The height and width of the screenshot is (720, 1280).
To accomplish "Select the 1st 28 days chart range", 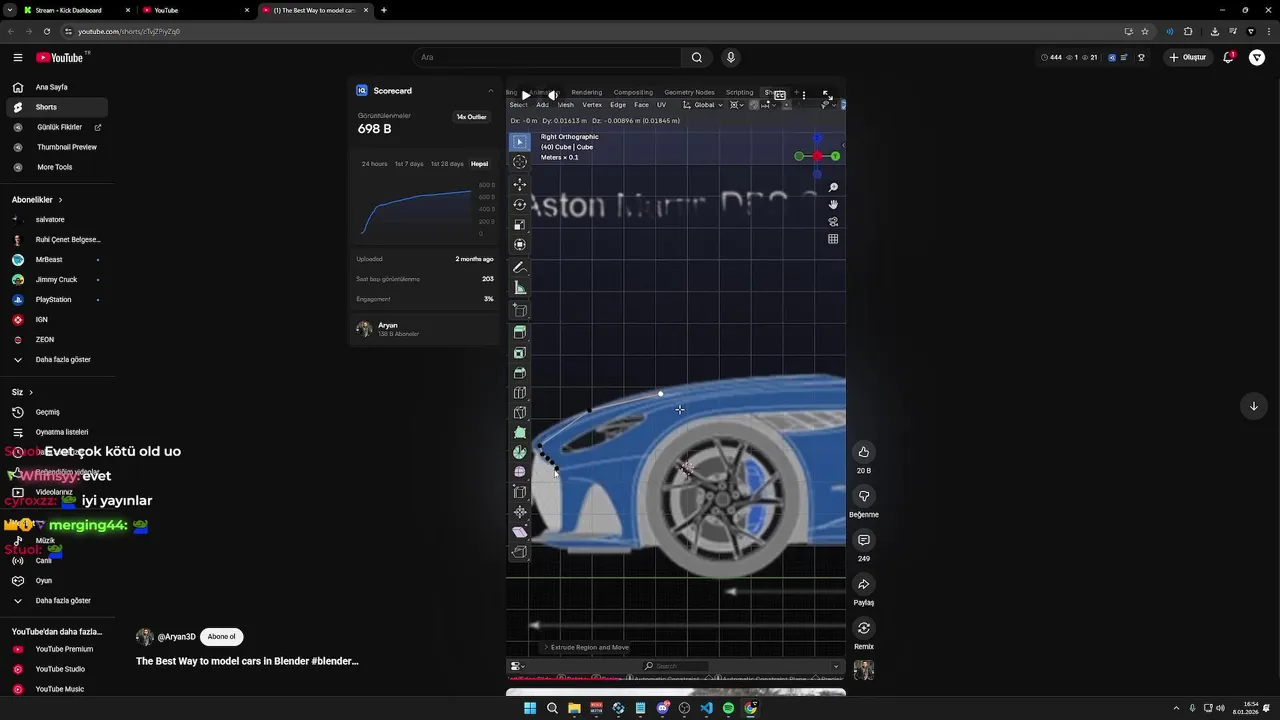I will [447, 164].
